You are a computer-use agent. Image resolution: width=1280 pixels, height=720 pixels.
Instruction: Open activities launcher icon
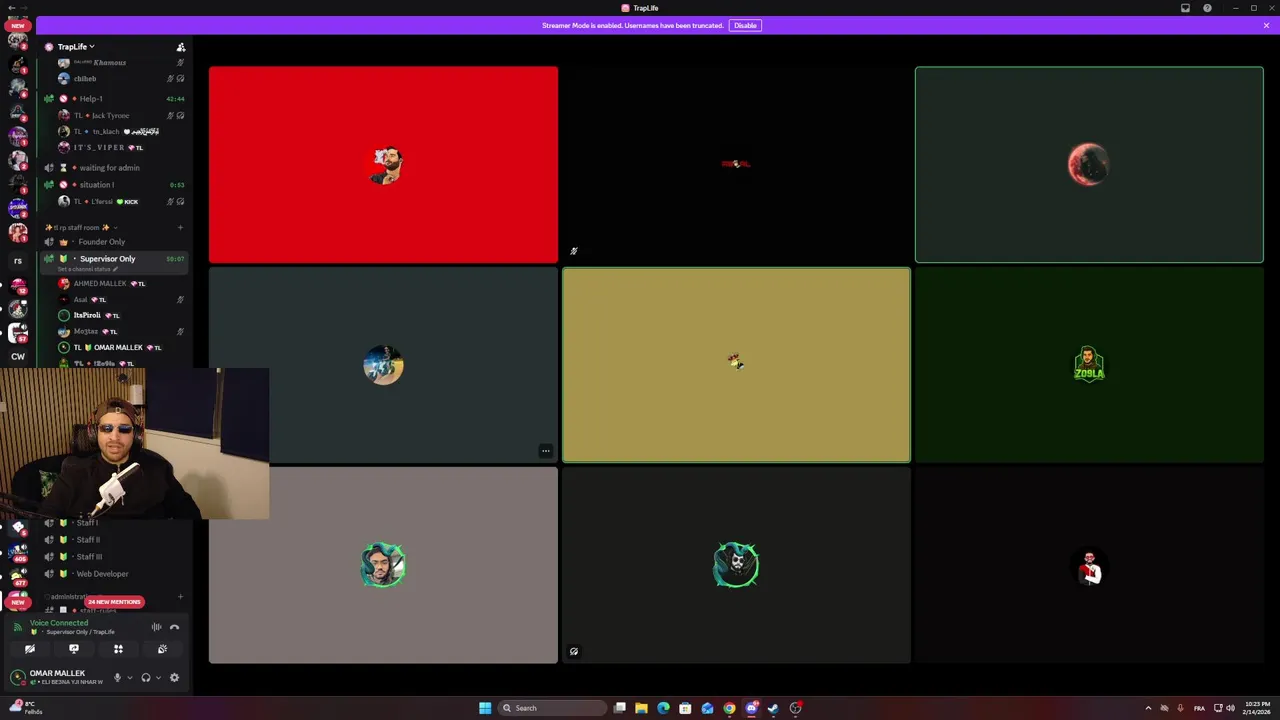118,649
